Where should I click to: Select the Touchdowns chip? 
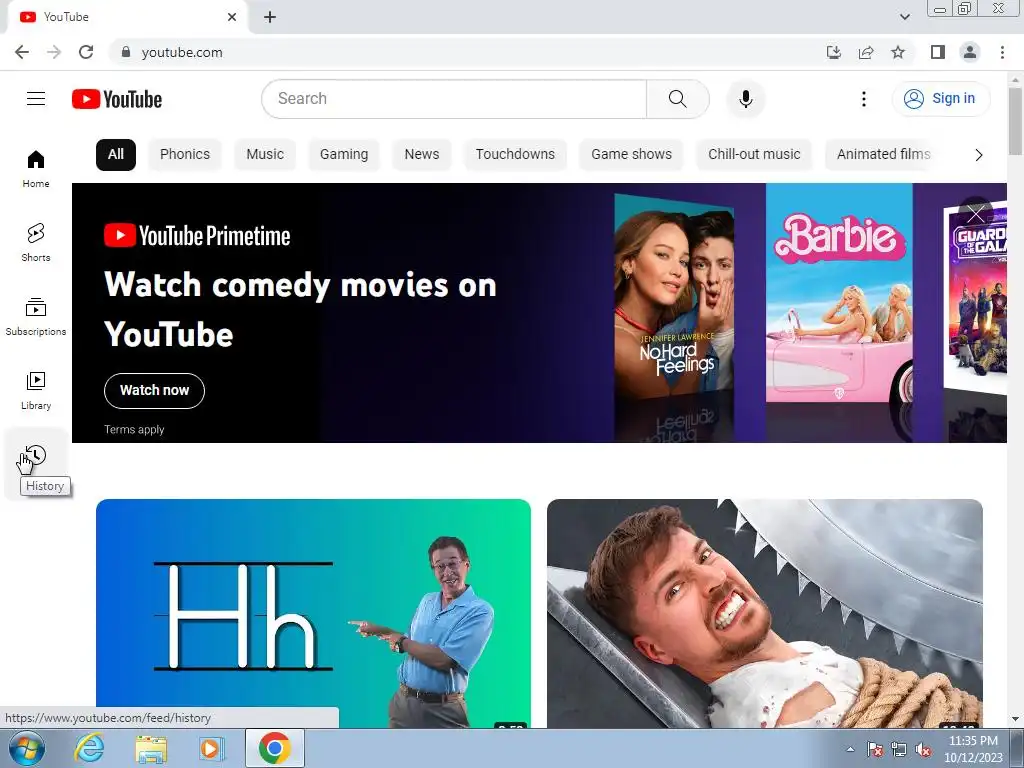pos(515,155)
